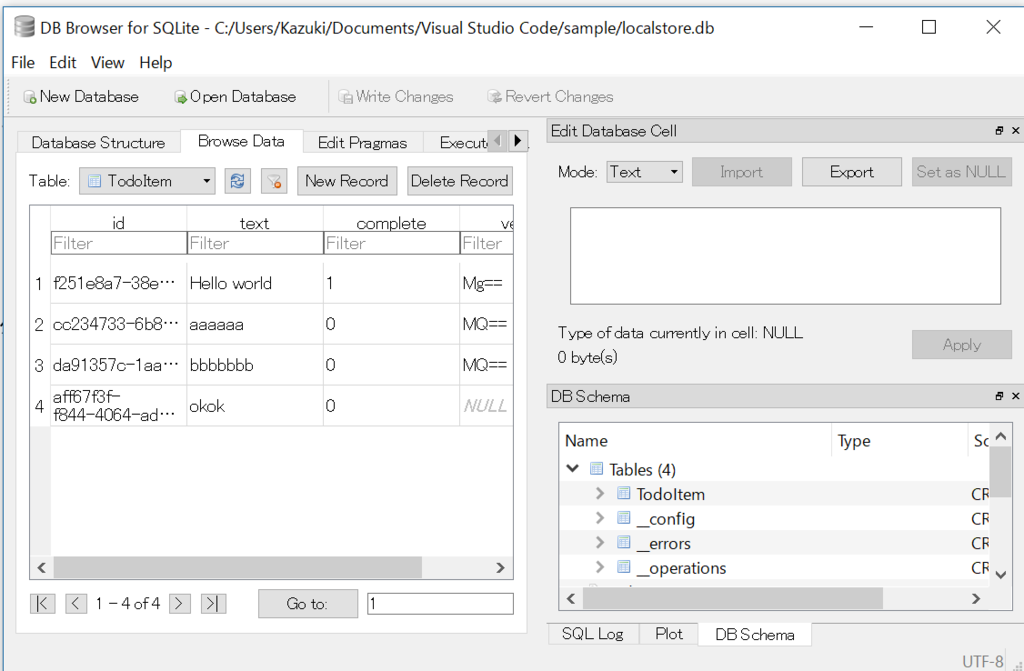
Task: Open the Help menu
Action: click(x=155, y=63)
